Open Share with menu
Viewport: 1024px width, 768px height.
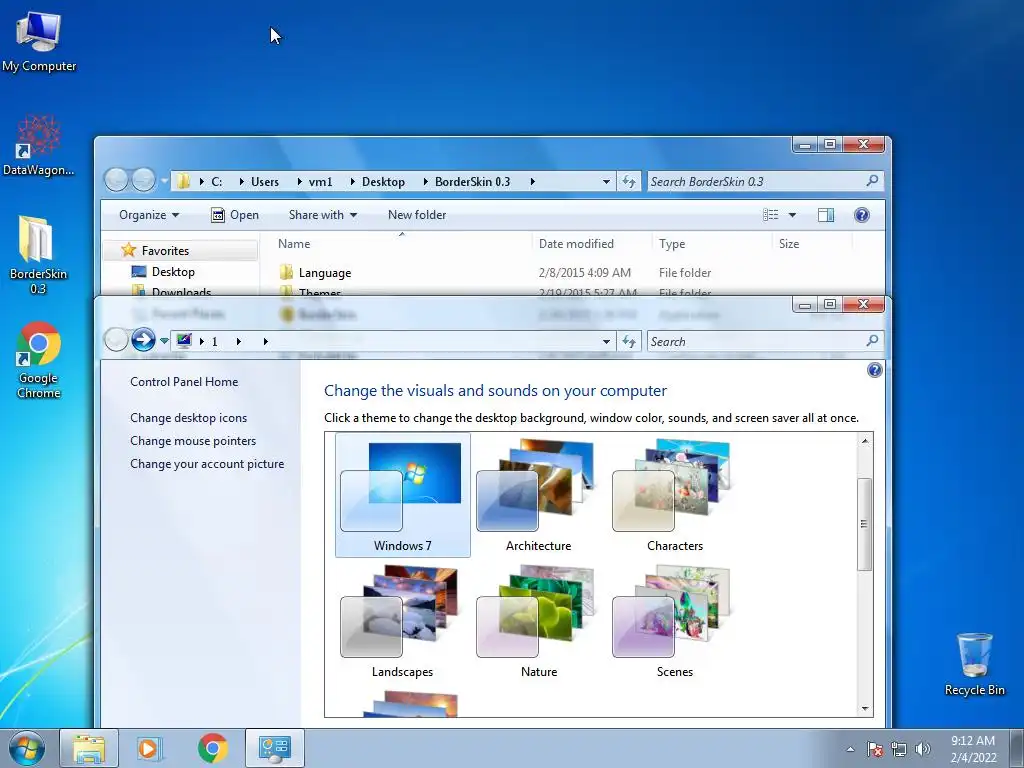(323, 215)
